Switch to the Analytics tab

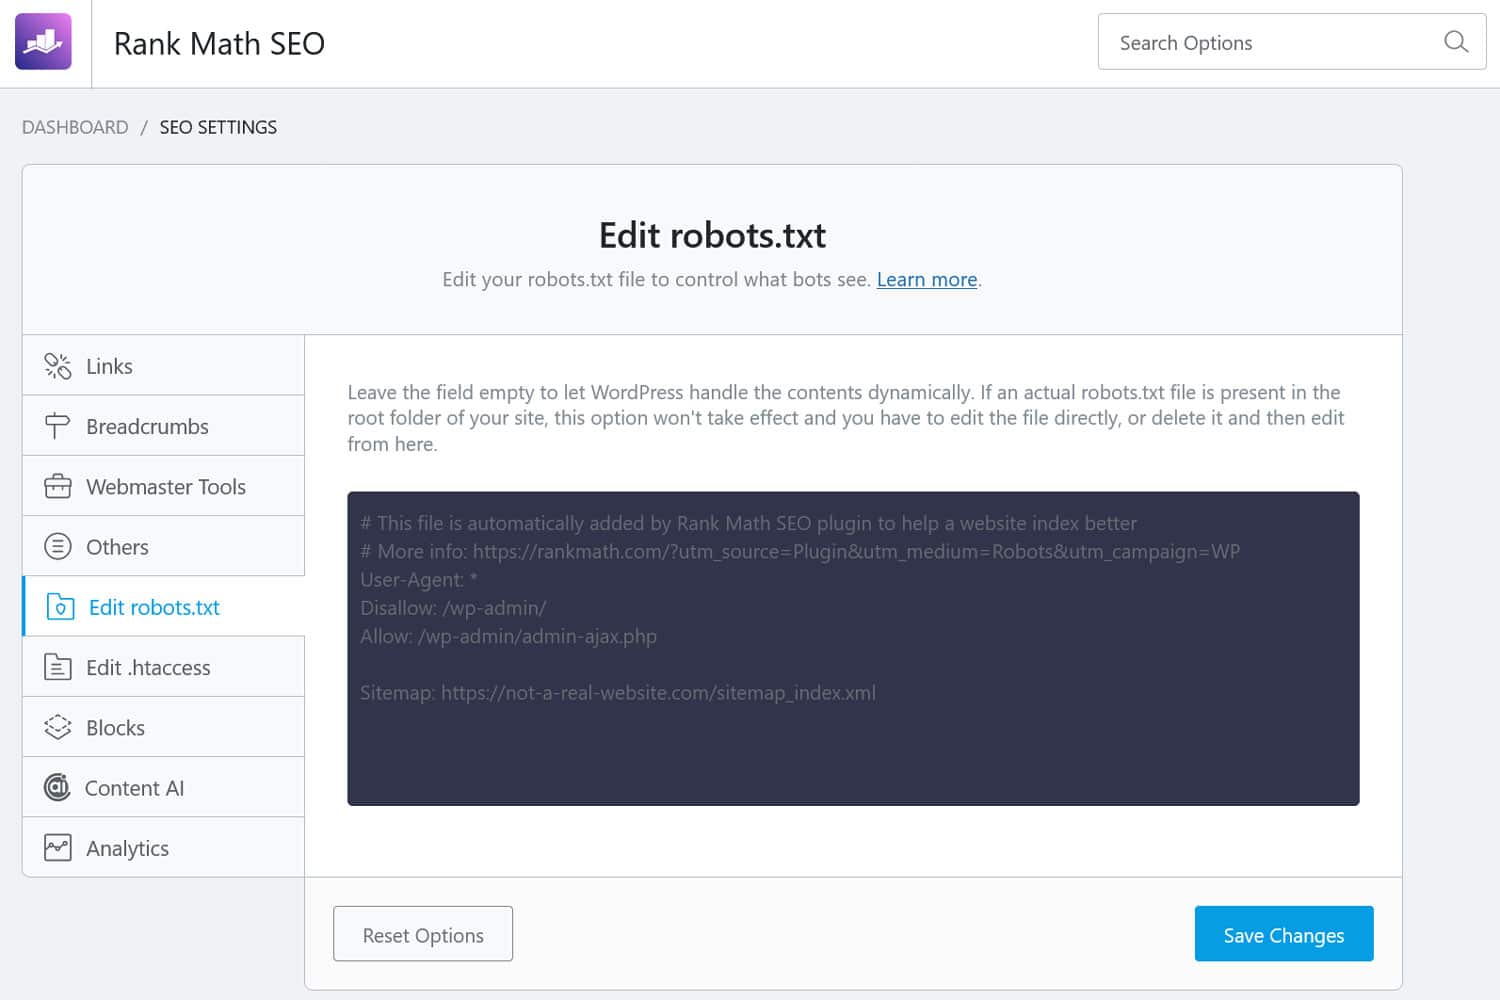click(164, 848)
